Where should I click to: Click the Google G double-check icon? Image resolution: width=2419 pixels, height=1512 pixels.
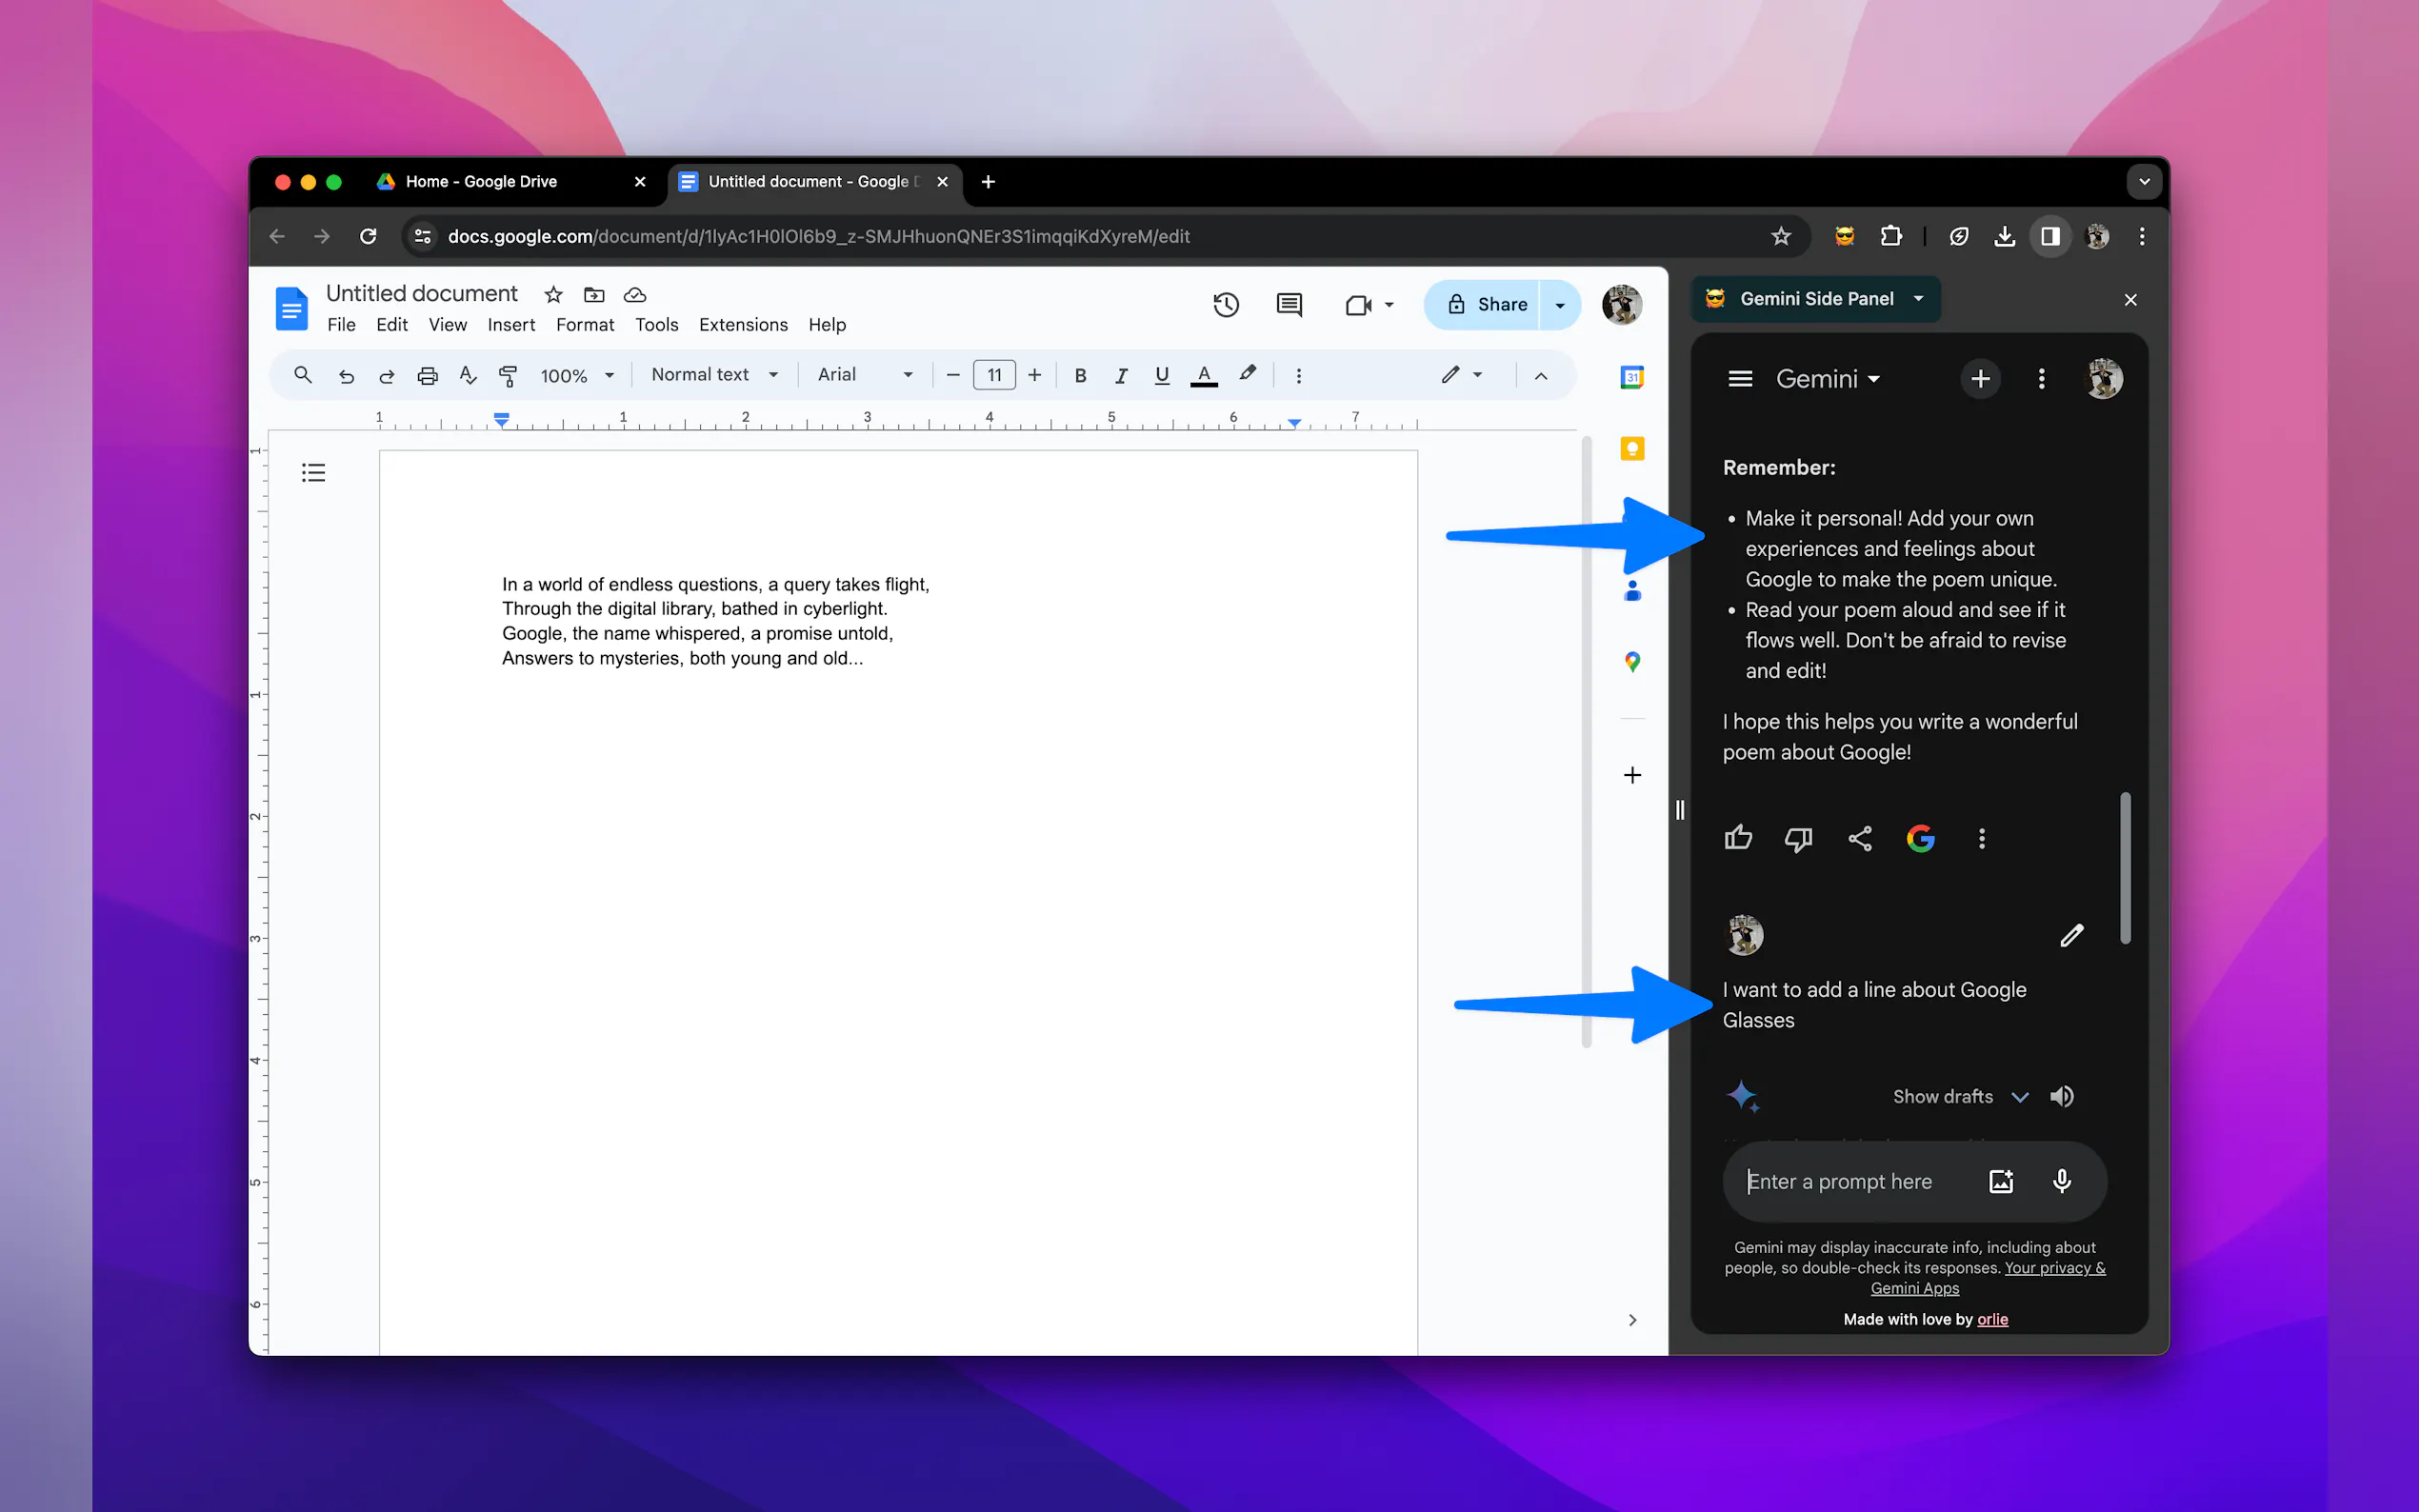pyautogui.click(x=1920, y=839)
